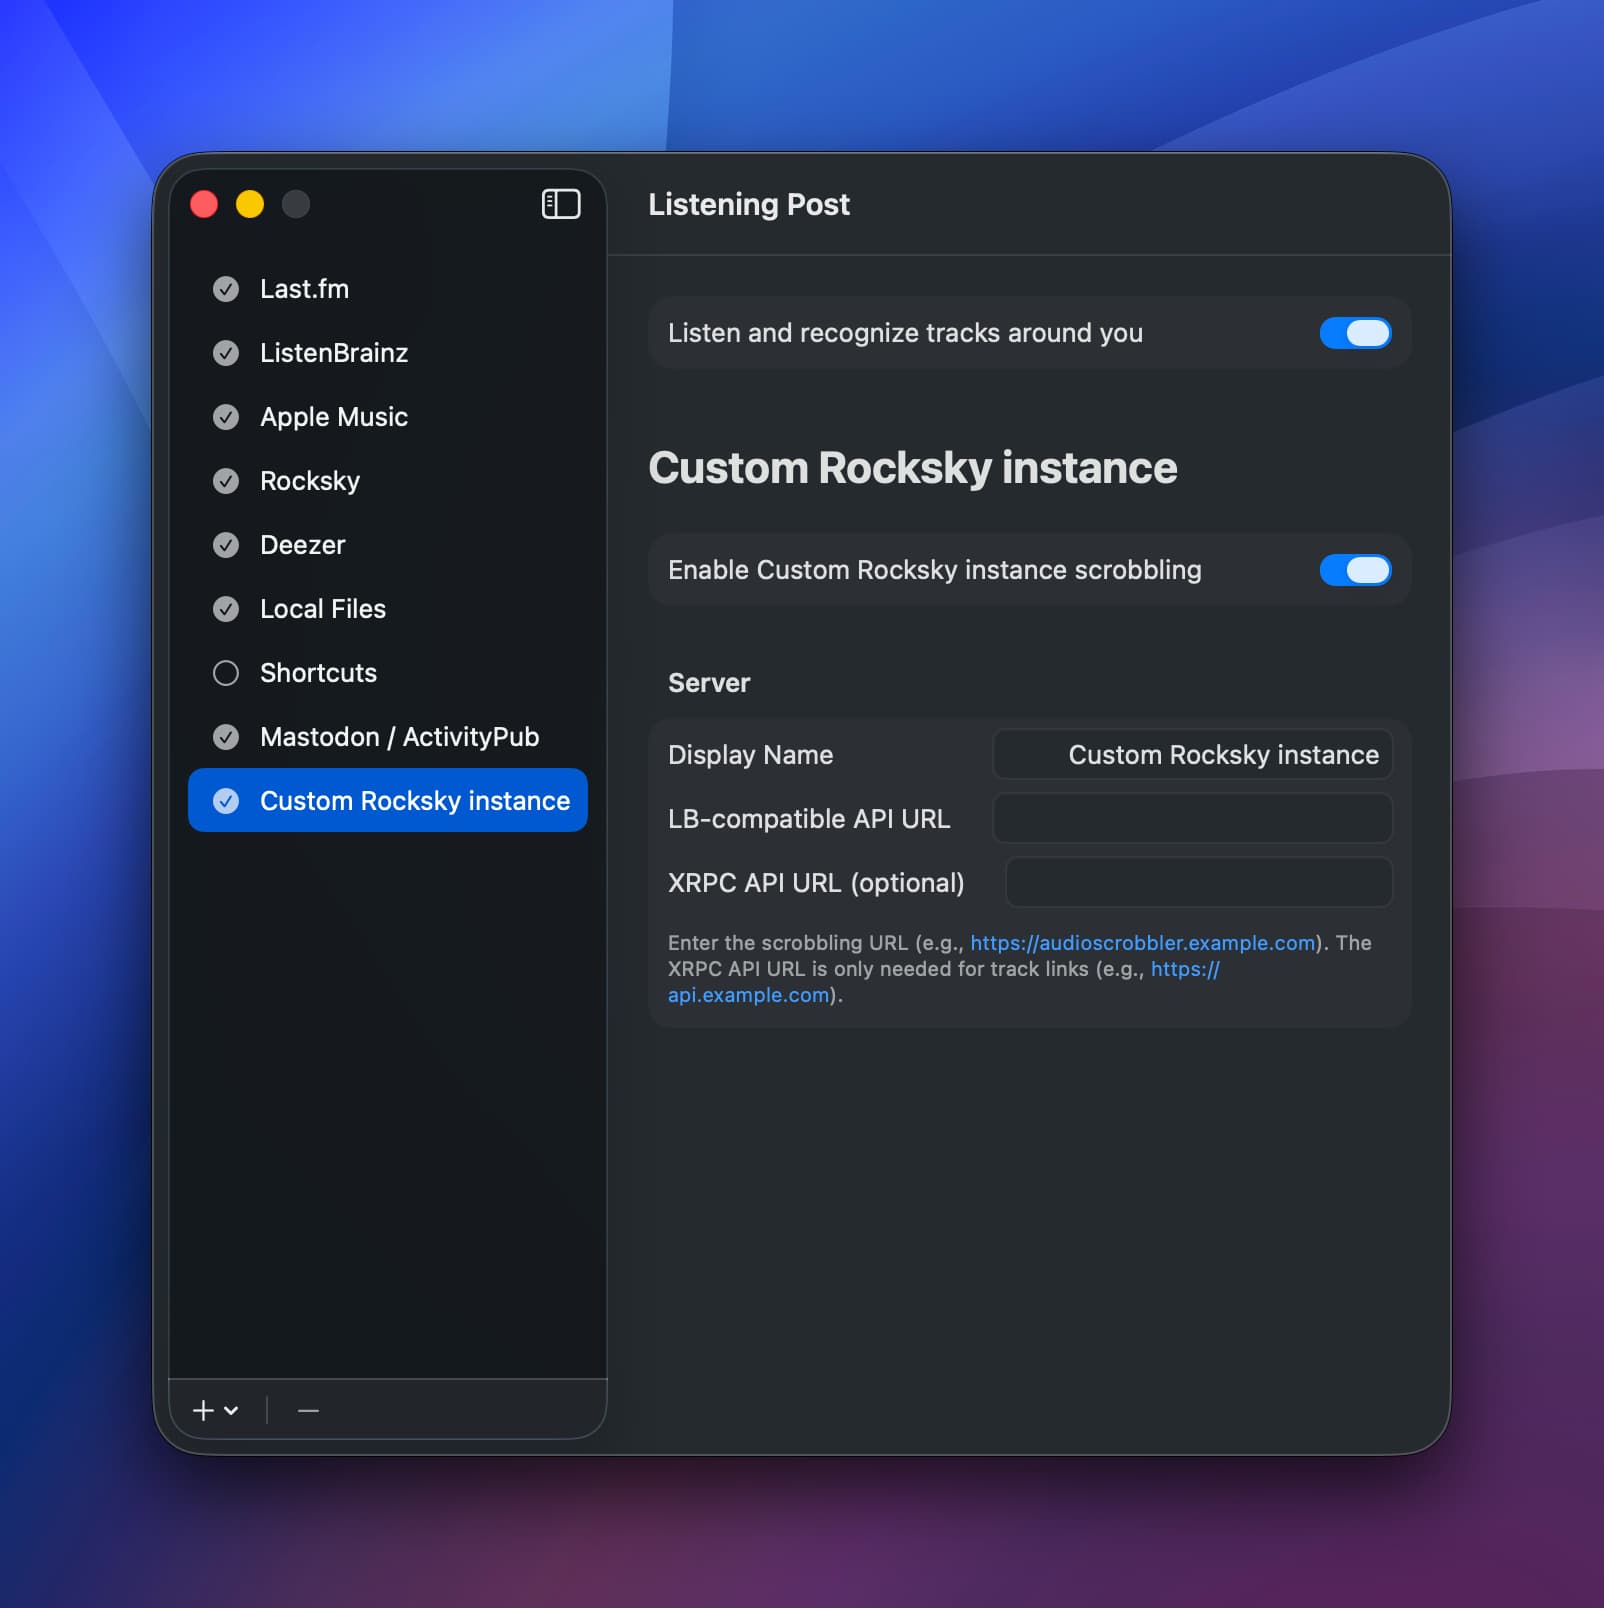
Task: Click the Deezer checkmark status icon
Action: tap(226, 545)
